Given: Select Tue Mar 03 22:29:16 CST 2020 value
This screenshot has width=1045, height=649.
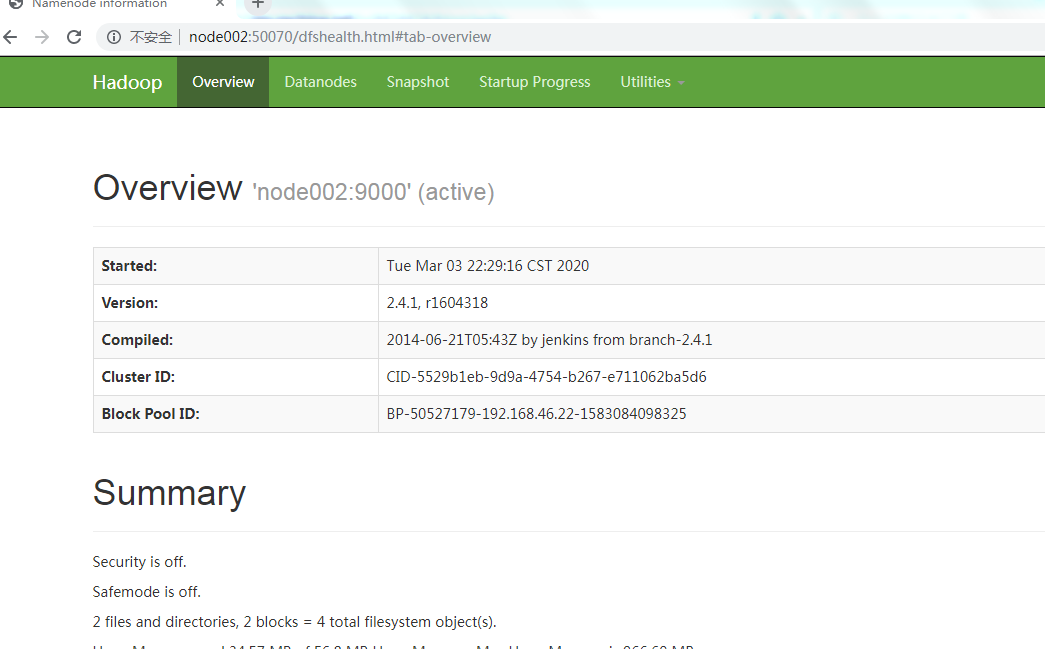Looking at the screenshot, I should tap(488, 266).
